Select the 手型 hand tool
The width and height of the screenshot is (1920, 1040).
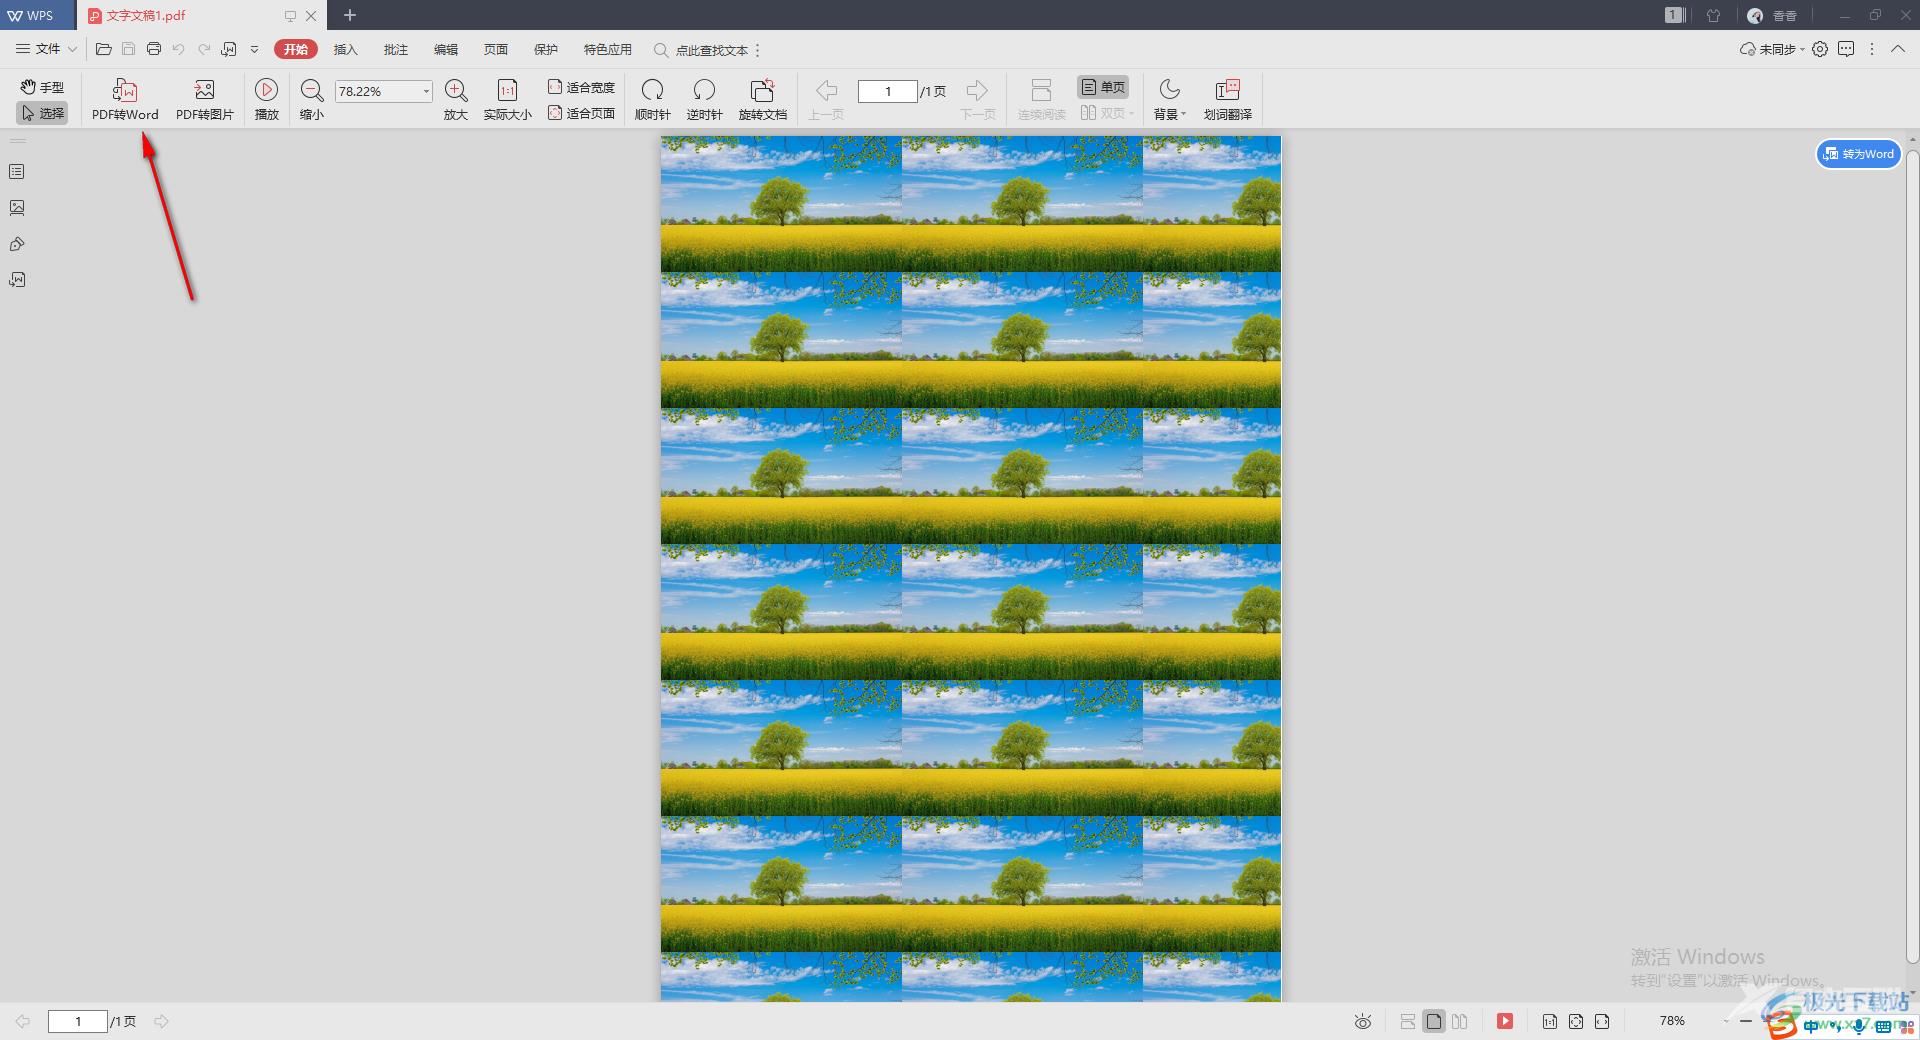(42, 87)
